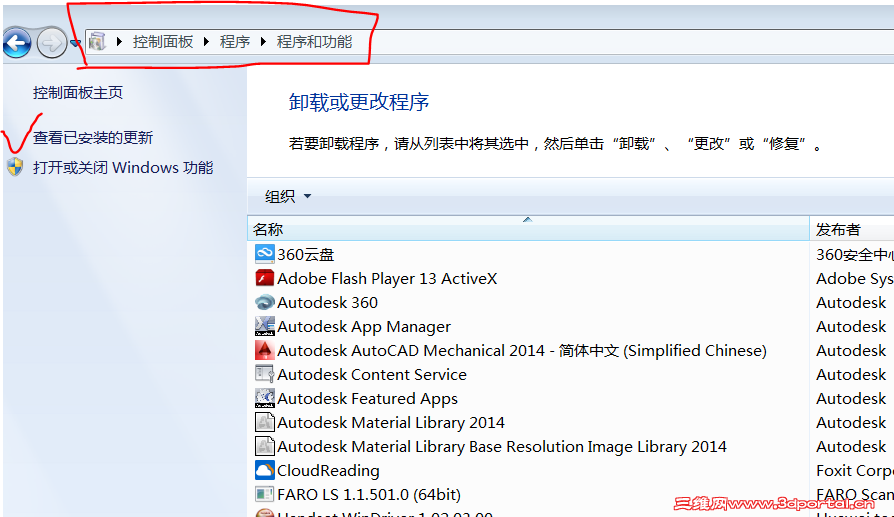894x517 pixels.
Task: Click the Material Library Base Resolution icon
Action: click(265, 446)
